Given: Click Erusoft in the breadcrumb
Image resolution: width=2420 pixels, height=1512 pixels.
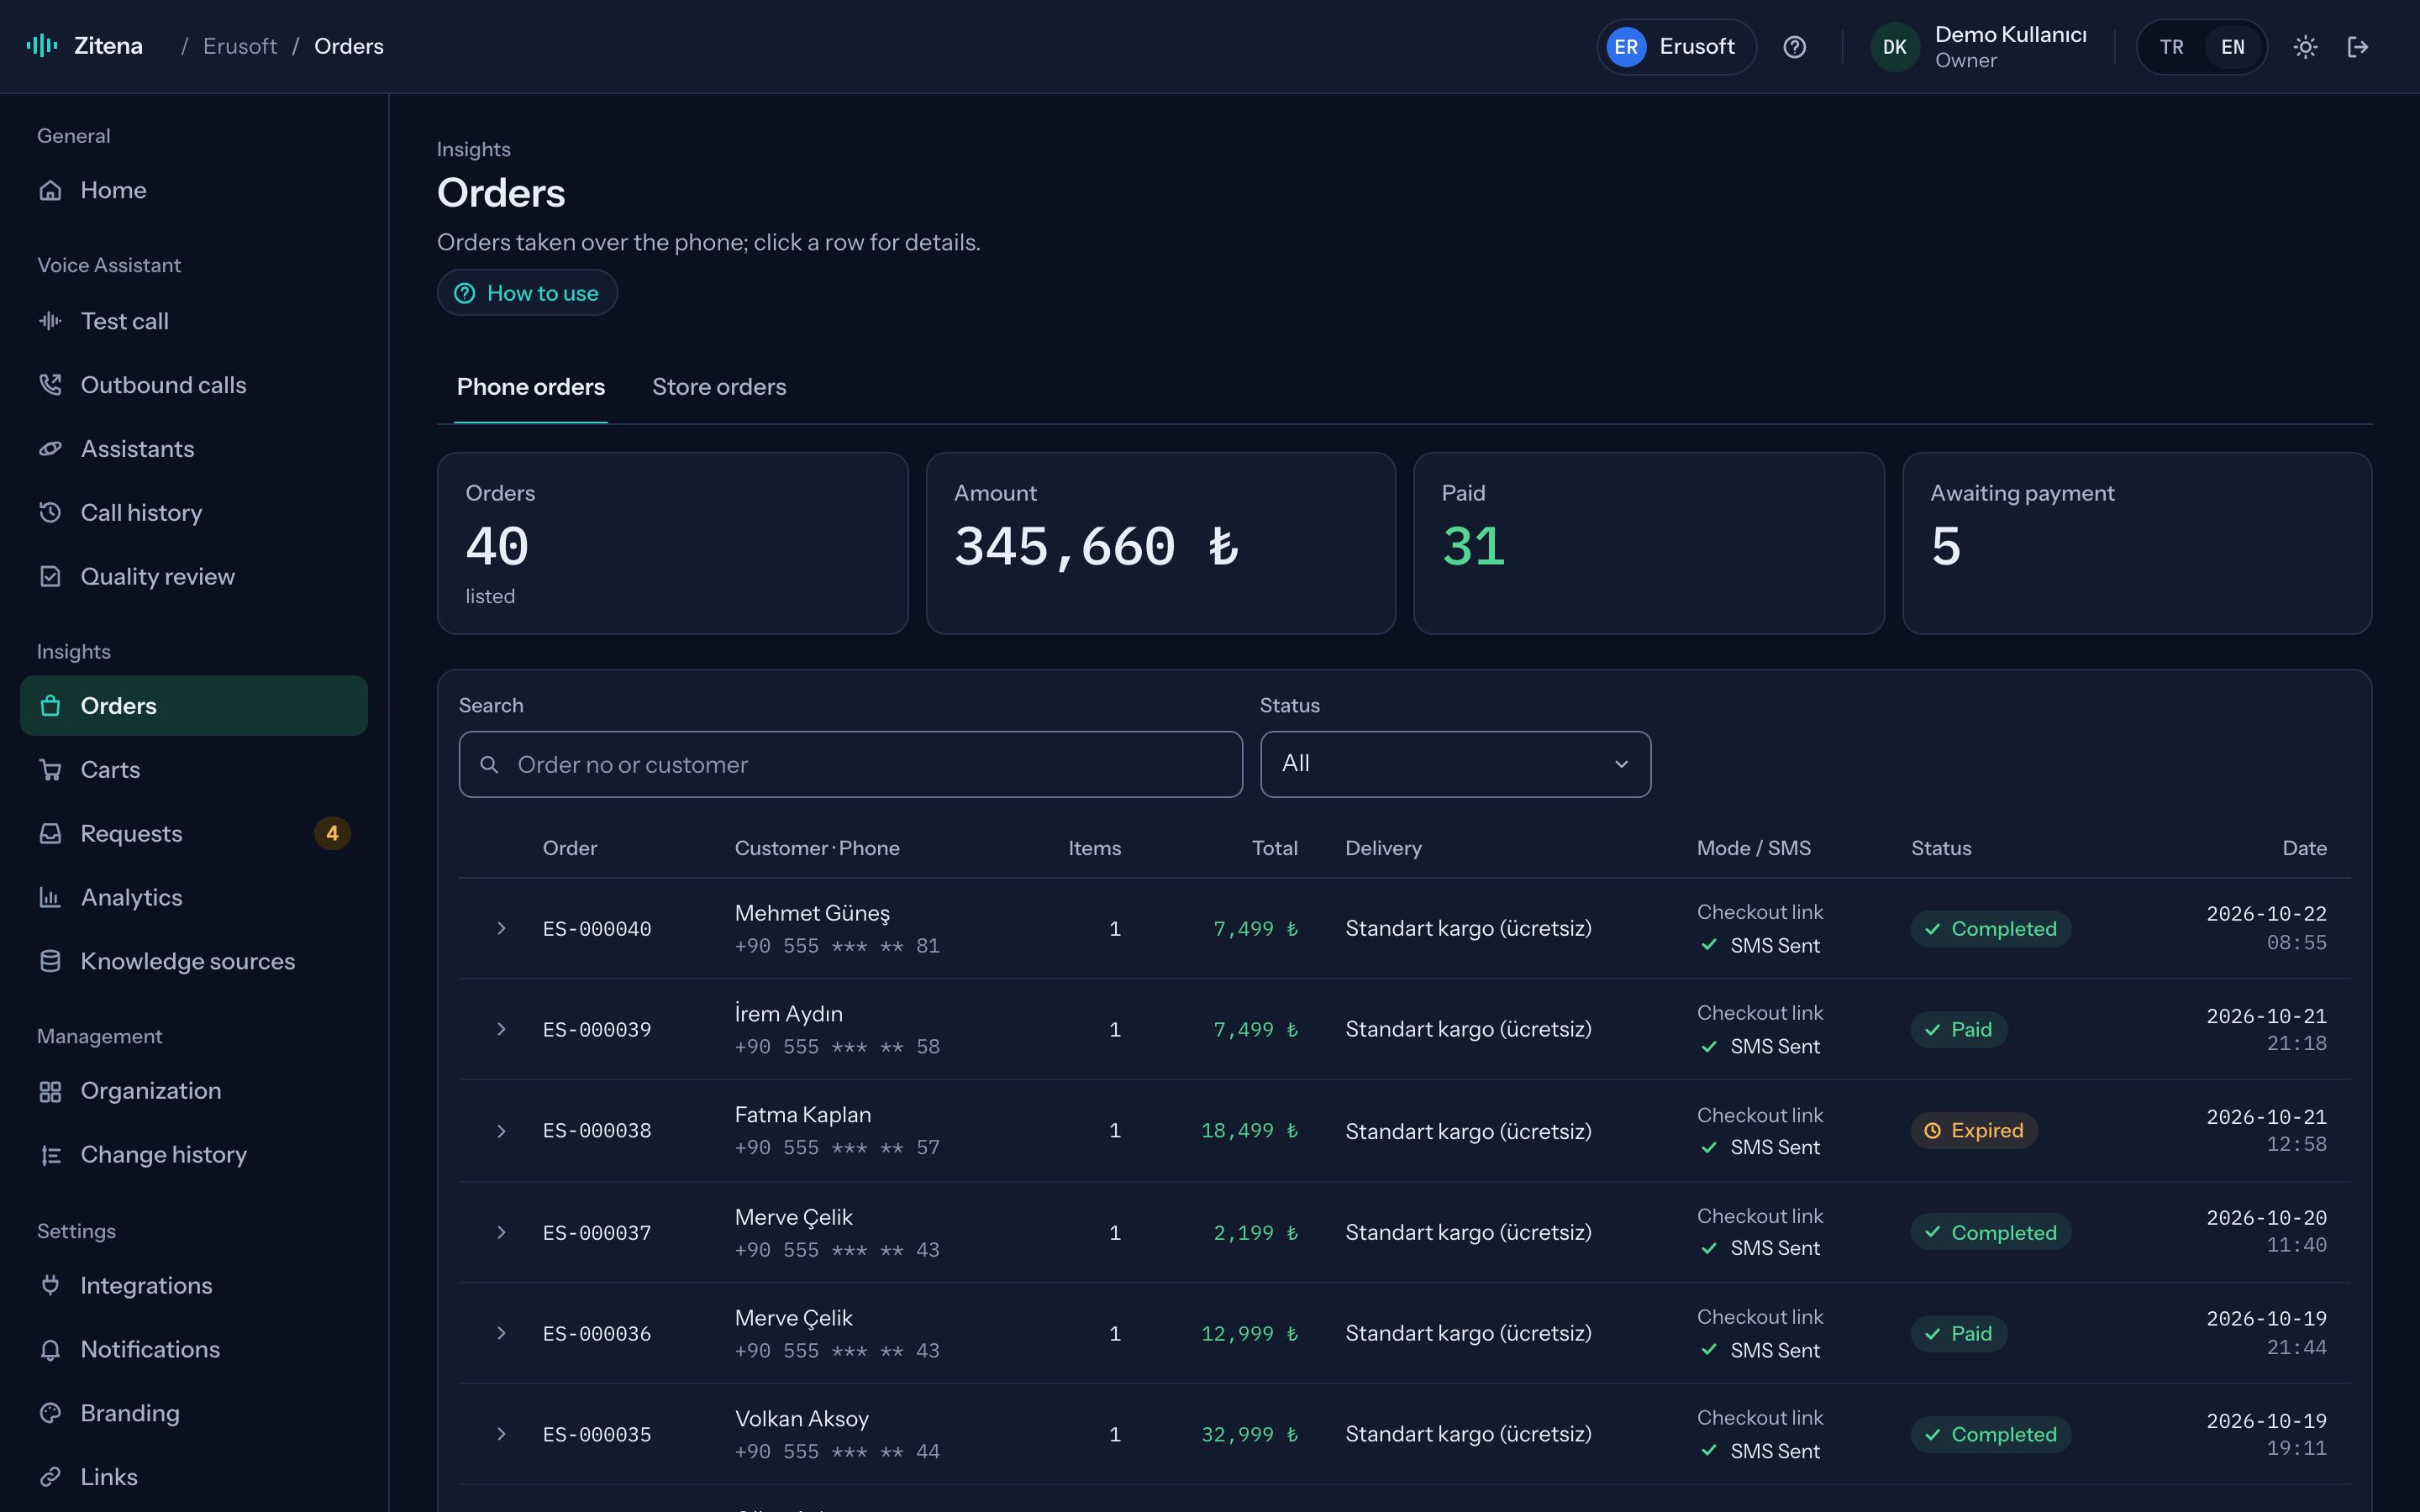Looking at the screenshot, I should pyautogui.click(x=240, y=46).
